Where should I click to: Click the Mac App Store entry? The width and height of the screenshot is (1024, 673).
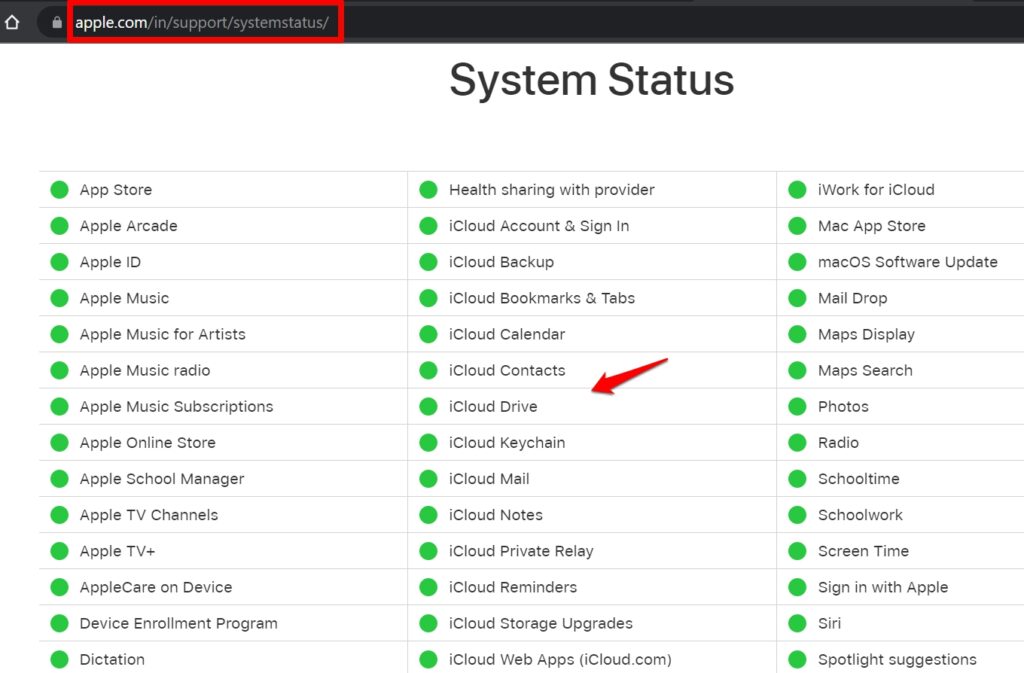[x=871, y=226]
